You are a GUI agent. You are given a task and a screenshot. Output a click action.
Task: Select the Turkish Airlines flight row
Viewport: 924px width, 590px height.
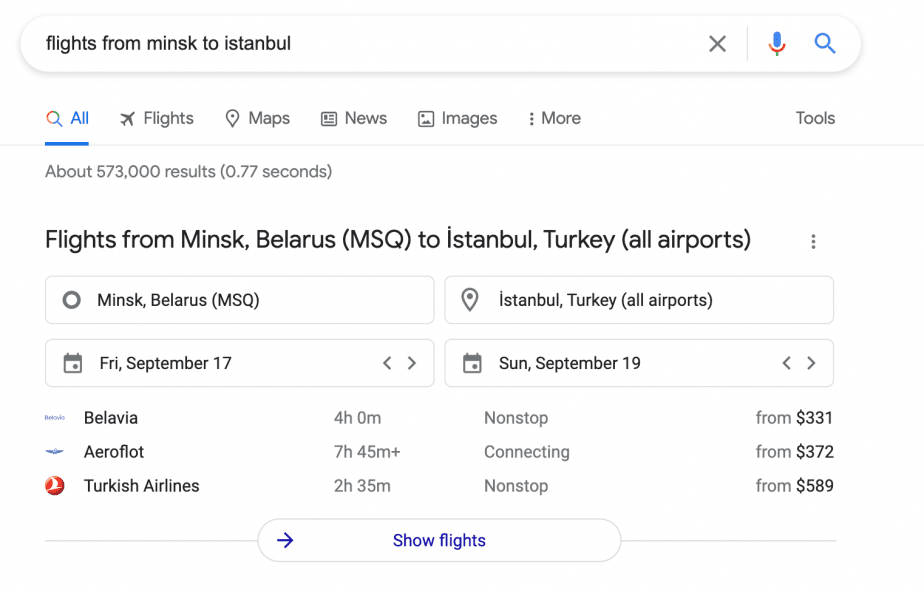[440, 486]
